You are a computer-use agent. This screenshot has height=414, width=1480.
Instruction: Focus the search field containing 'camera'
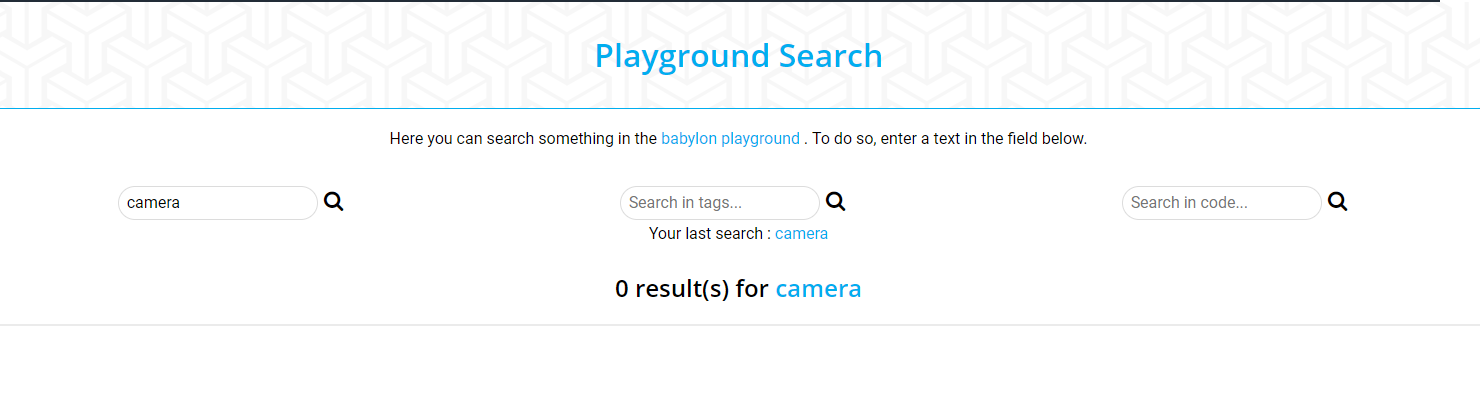(218, 203)
